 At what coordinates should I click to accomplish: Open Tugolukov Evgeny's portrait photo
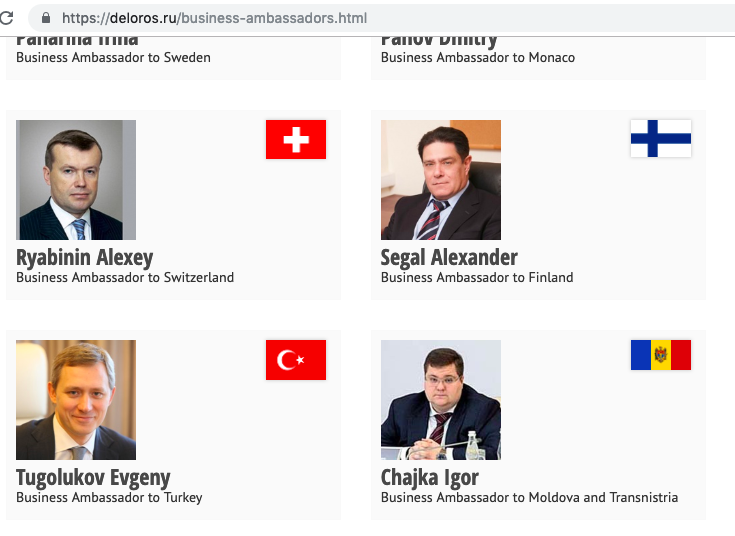76,400
